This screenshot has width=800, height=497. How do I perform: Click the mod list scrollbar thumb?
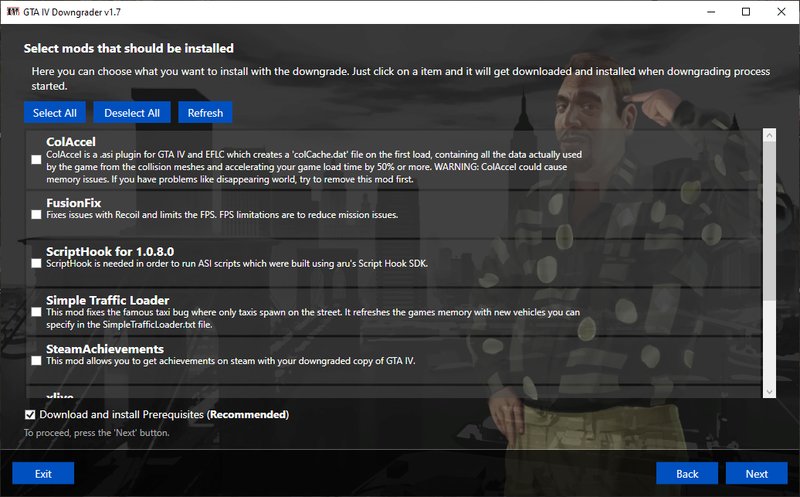click(769, 221)
